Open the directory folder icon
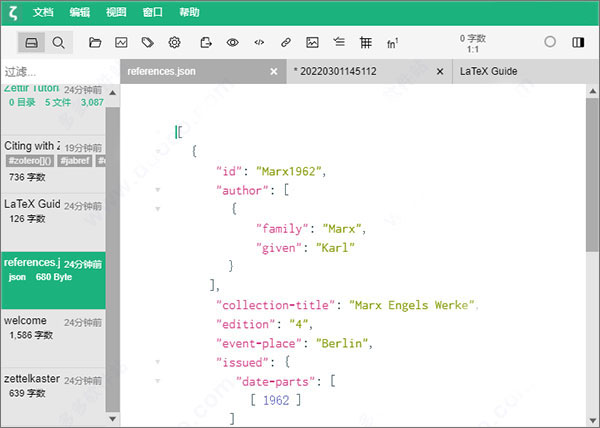 point(95,42)
